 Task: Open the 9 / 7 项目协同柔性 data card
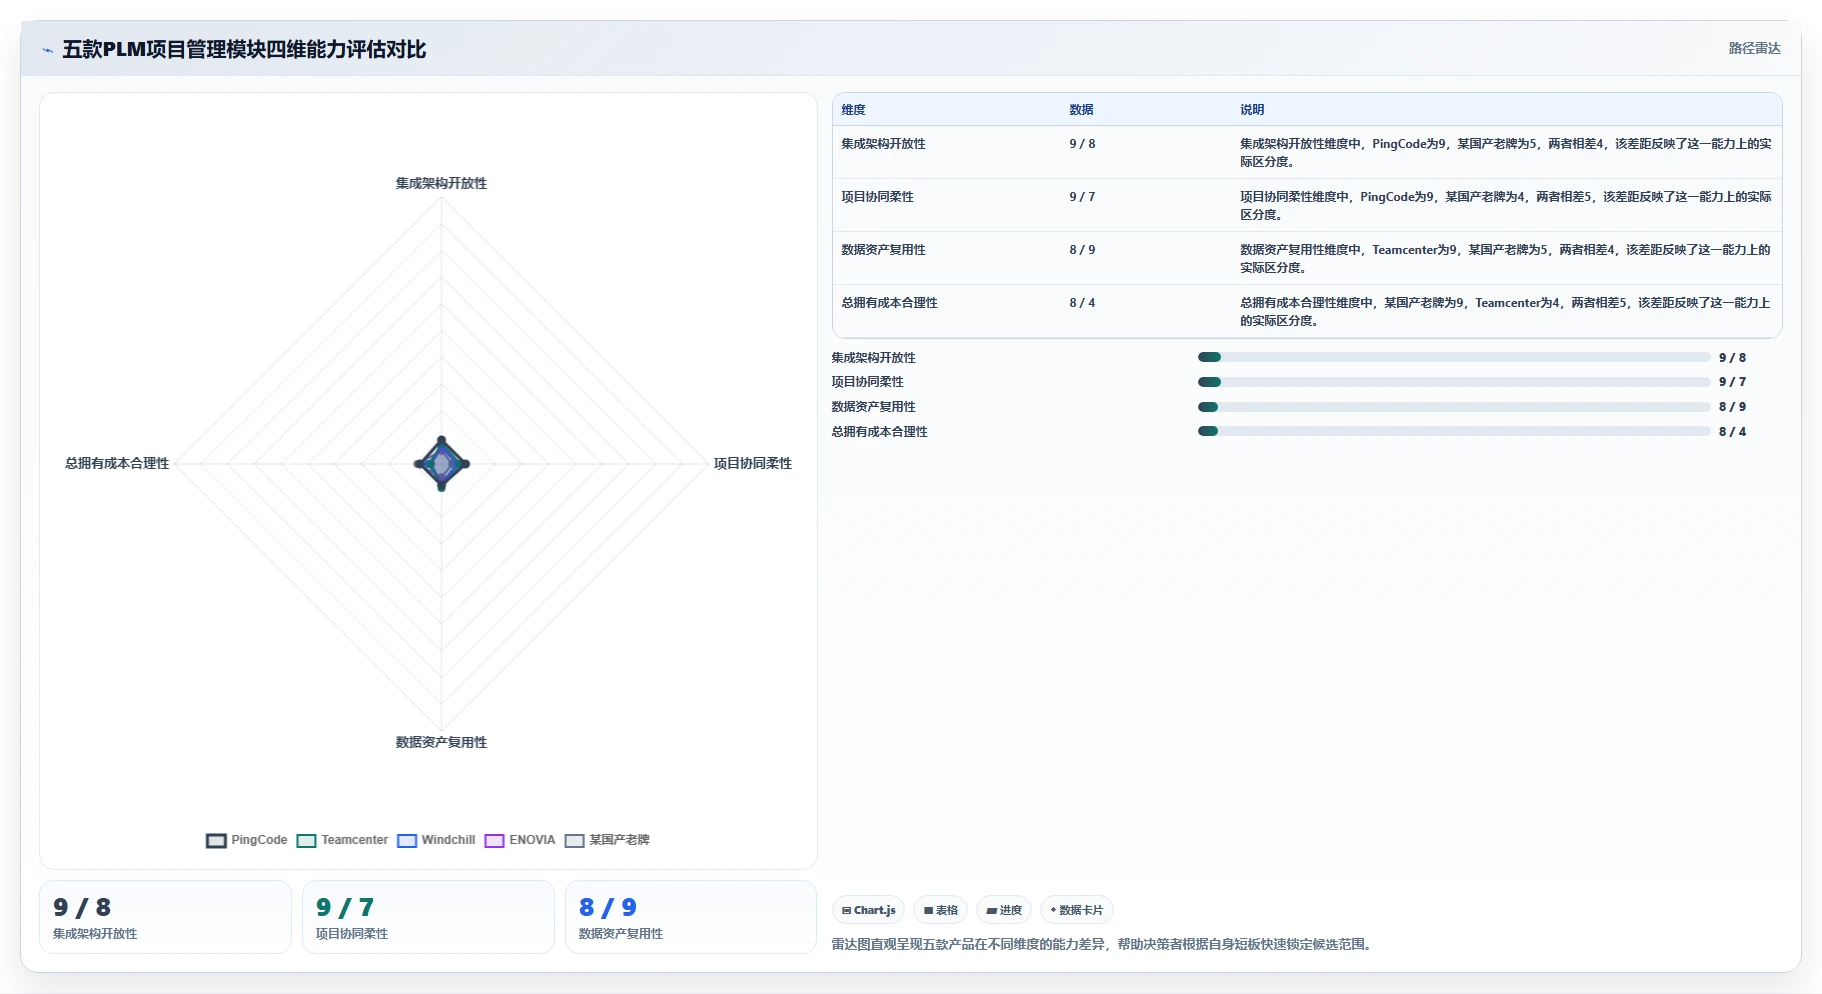428,917
